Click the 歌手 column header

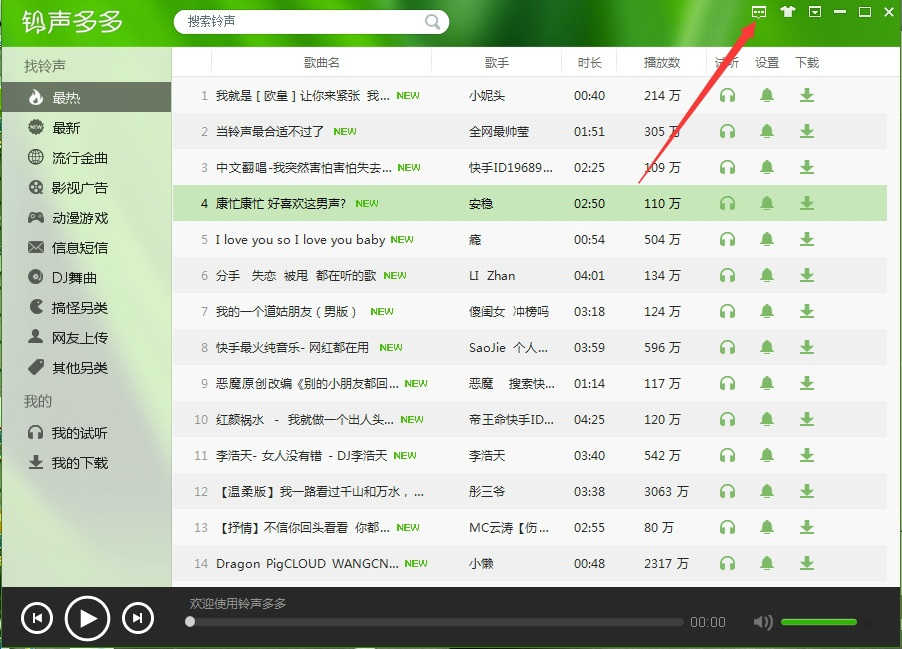(496, 62)
